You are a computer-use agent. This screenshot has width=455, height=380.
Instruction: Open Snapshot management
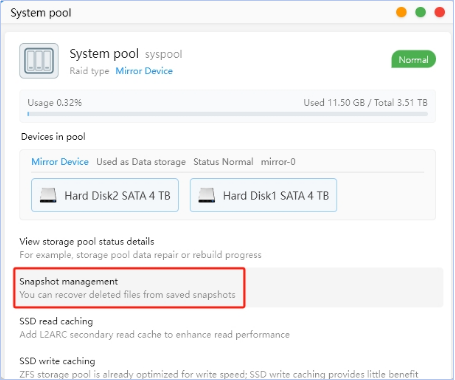click(129, 288)
